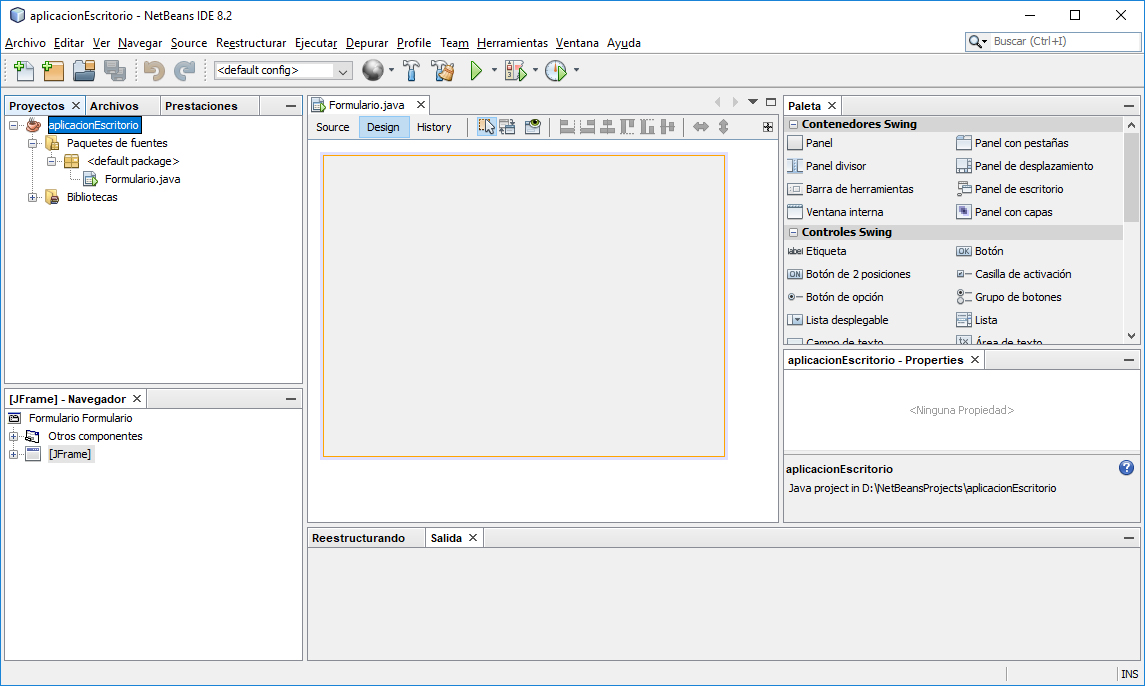Pick the Etiqueta label component from the palette
This screenshot has width=1145, height=686.
pyautogui.click(x=816, y=251)
